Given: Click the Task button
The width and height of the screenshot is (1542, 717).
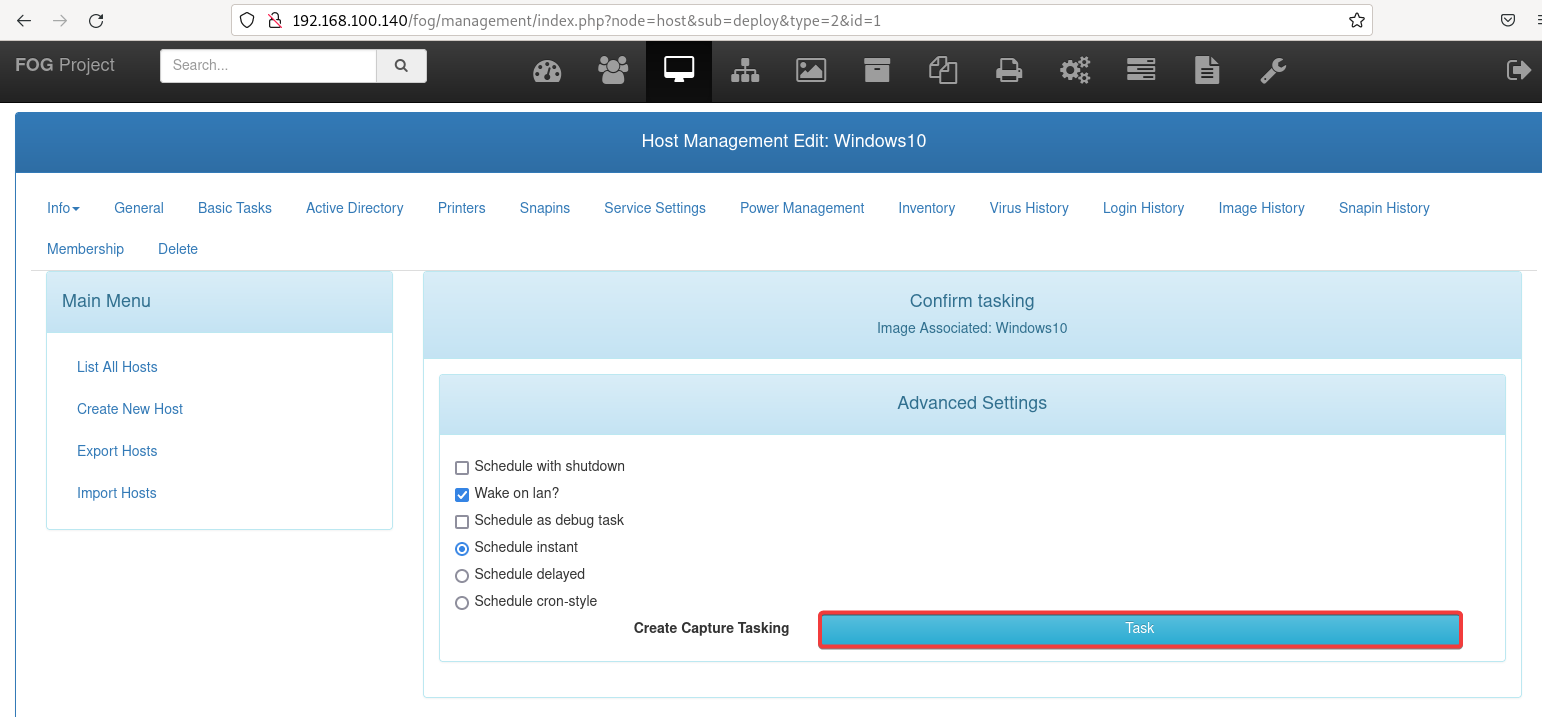Looking at the screenshot, I should pyautogui.click(x=1140, y=629).
